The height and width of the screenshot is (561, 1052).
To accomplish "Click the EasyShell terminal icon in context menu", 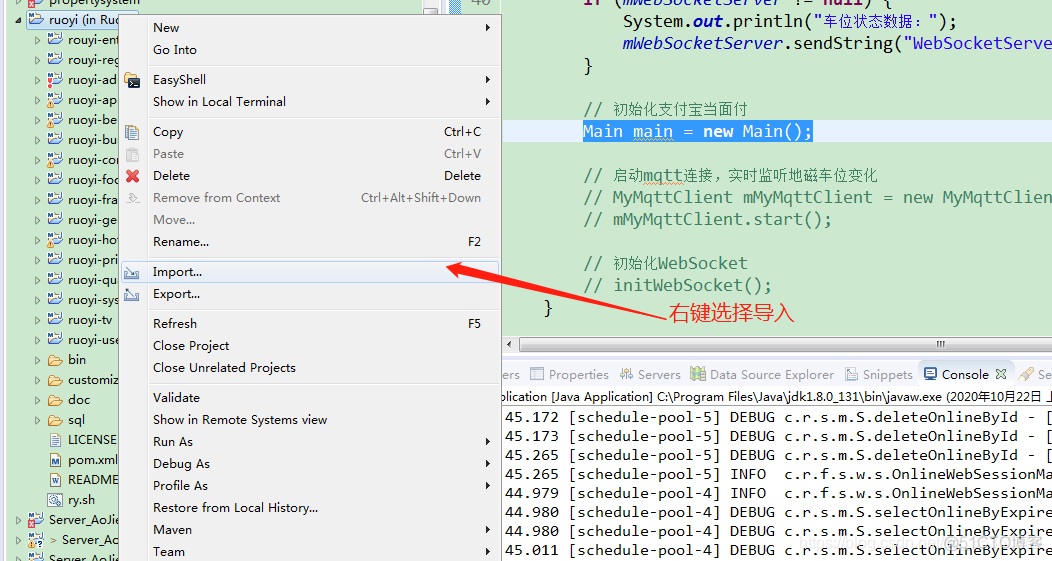I will click(132, 81).
